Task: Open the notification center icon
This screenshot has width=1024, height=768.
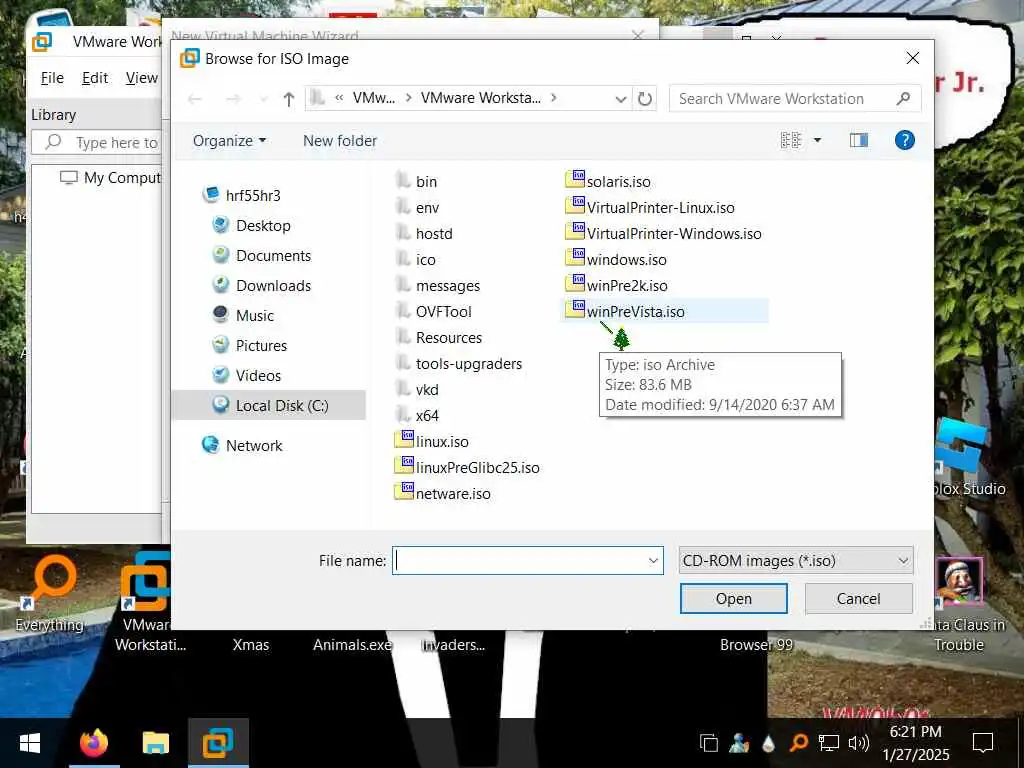Action: pyautogui.click(x=982, y=743)
